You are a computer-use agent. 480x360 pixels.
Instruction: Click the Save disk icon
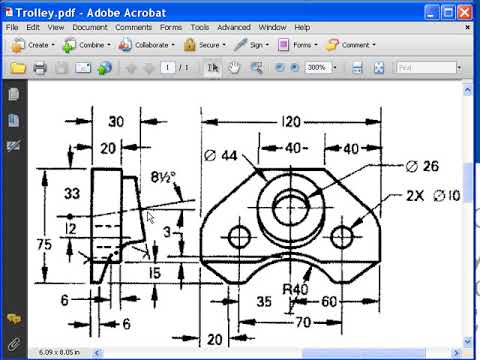[61, 68]
